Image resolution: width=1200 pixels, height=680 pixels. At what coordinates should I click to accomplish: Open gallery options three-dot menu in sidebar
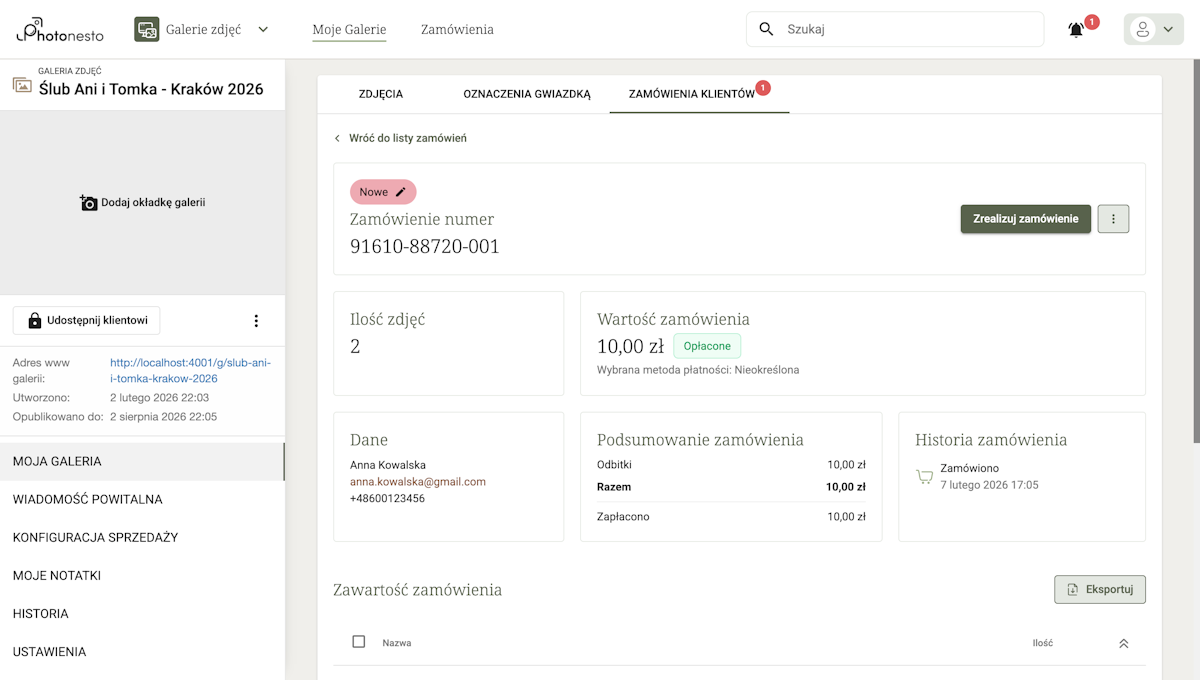pyautogui.click(x=256, y=321)
